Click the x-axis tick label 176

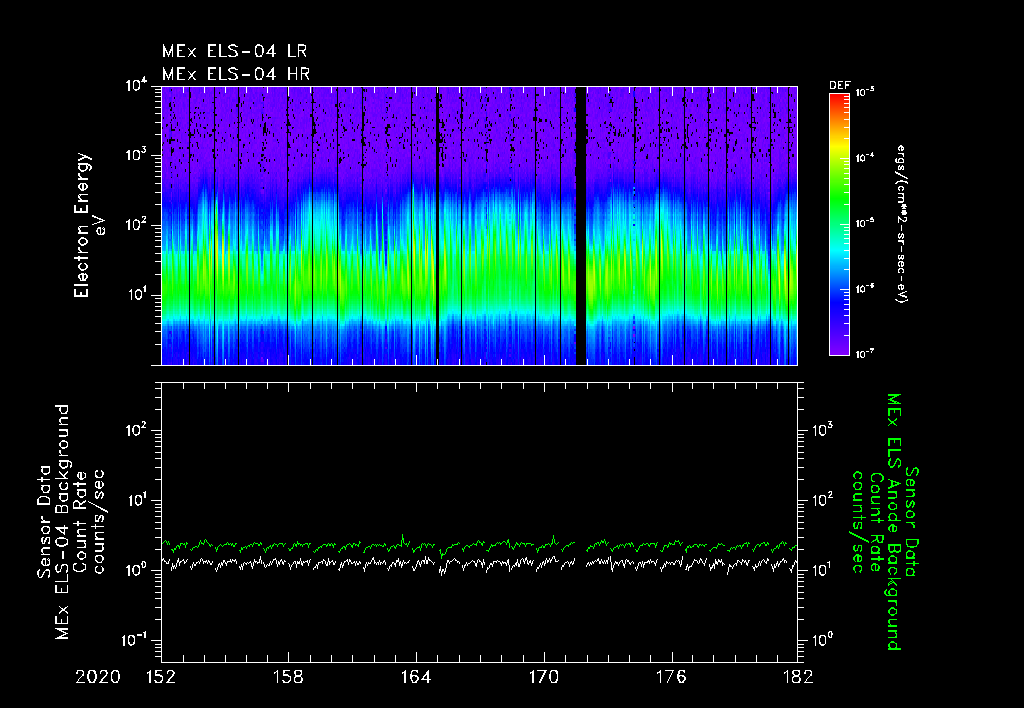(x=671, y=677)
